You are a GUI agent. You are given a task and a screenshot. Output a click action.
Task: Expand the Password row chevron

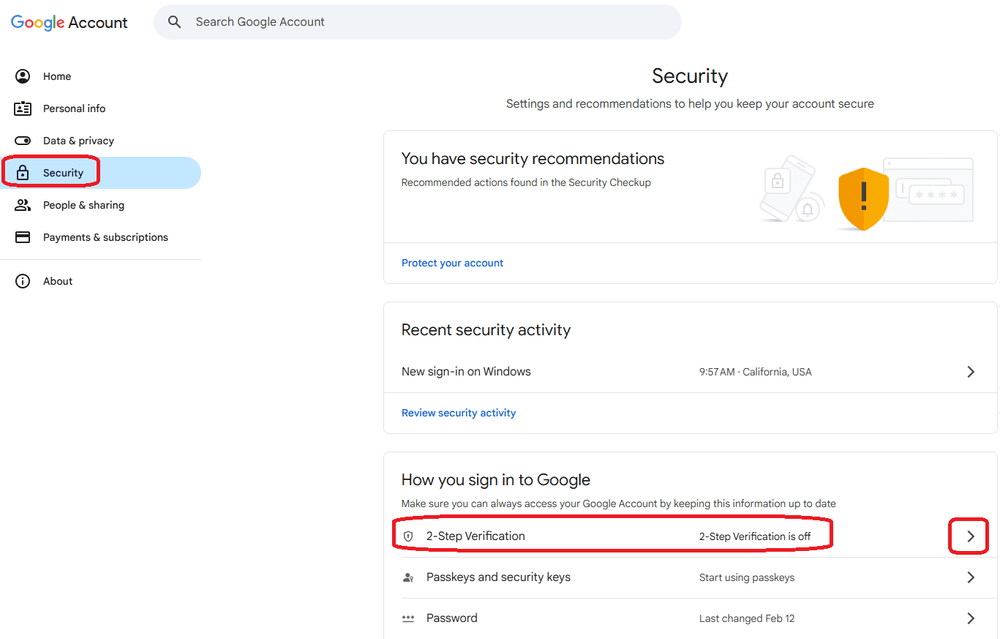coord(970,619)
